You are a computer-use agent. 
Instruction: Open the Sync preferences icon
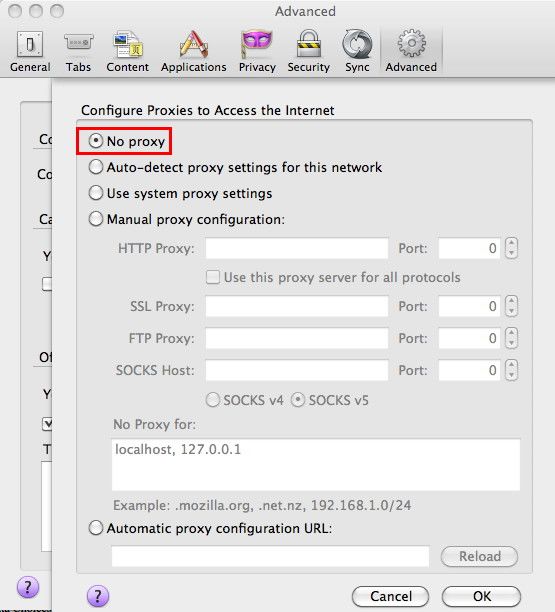[357, 44]
